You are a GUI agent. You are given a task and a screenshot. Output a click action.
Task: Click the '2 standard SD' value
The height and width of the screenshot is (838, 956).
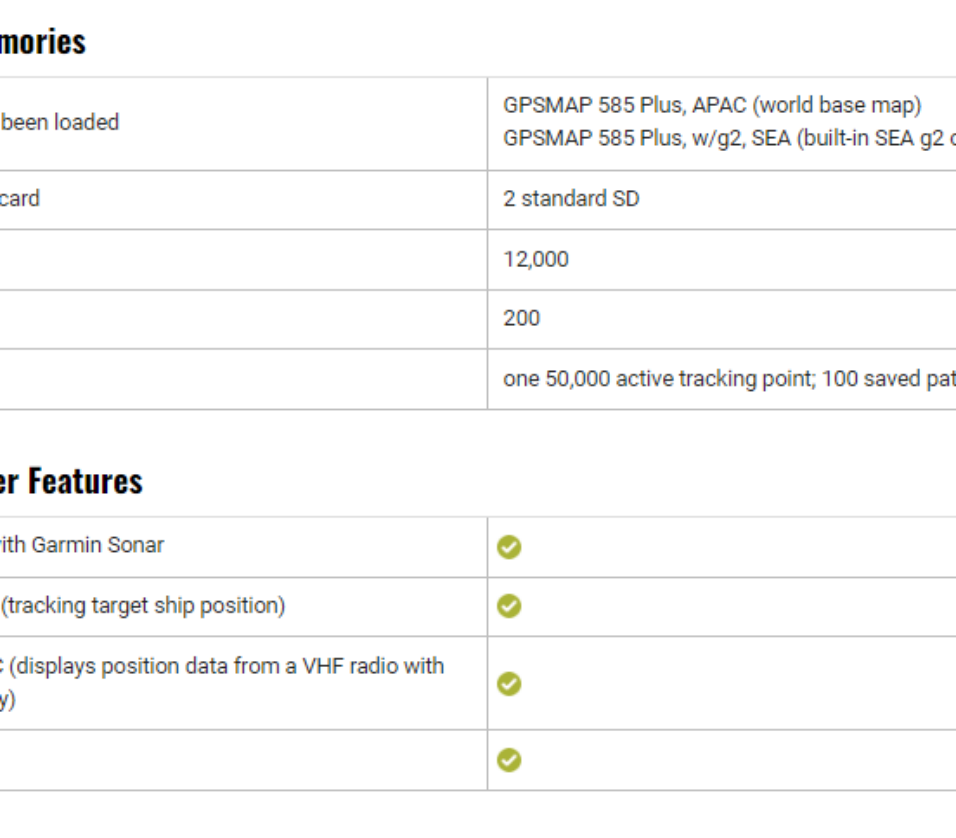point(571,199)
